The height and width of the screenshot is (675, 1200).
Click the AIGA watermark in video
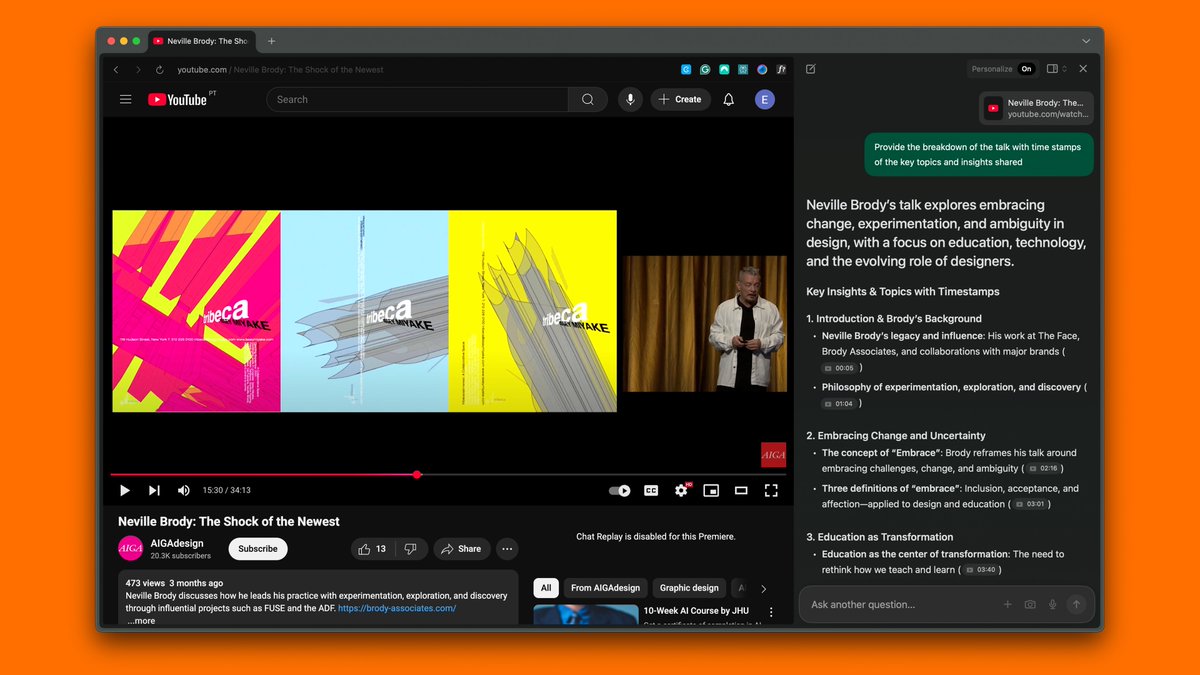point(773,454)
